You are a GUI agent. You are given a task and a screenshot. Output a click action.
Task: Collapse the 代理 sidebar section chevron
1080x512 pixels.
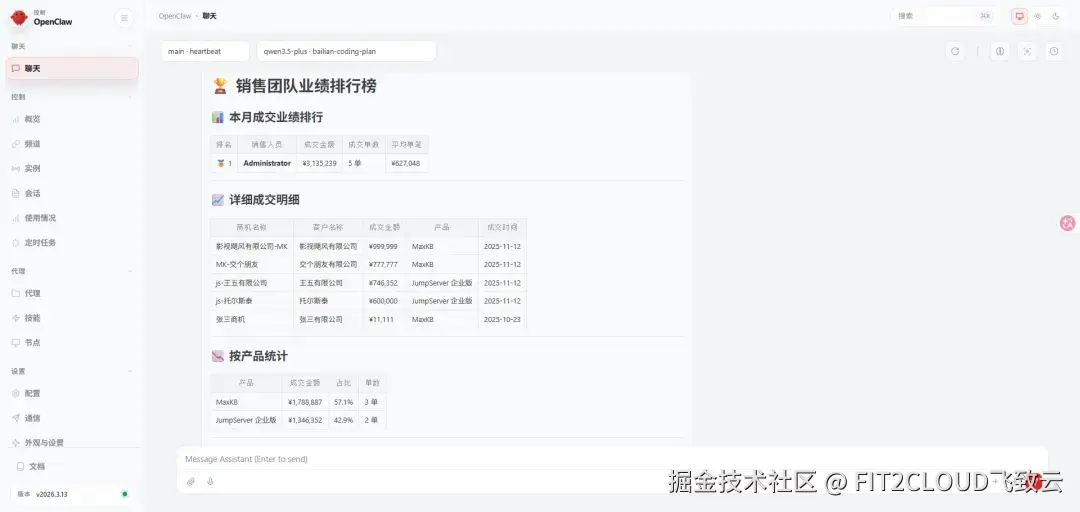(x=130, y=272)
